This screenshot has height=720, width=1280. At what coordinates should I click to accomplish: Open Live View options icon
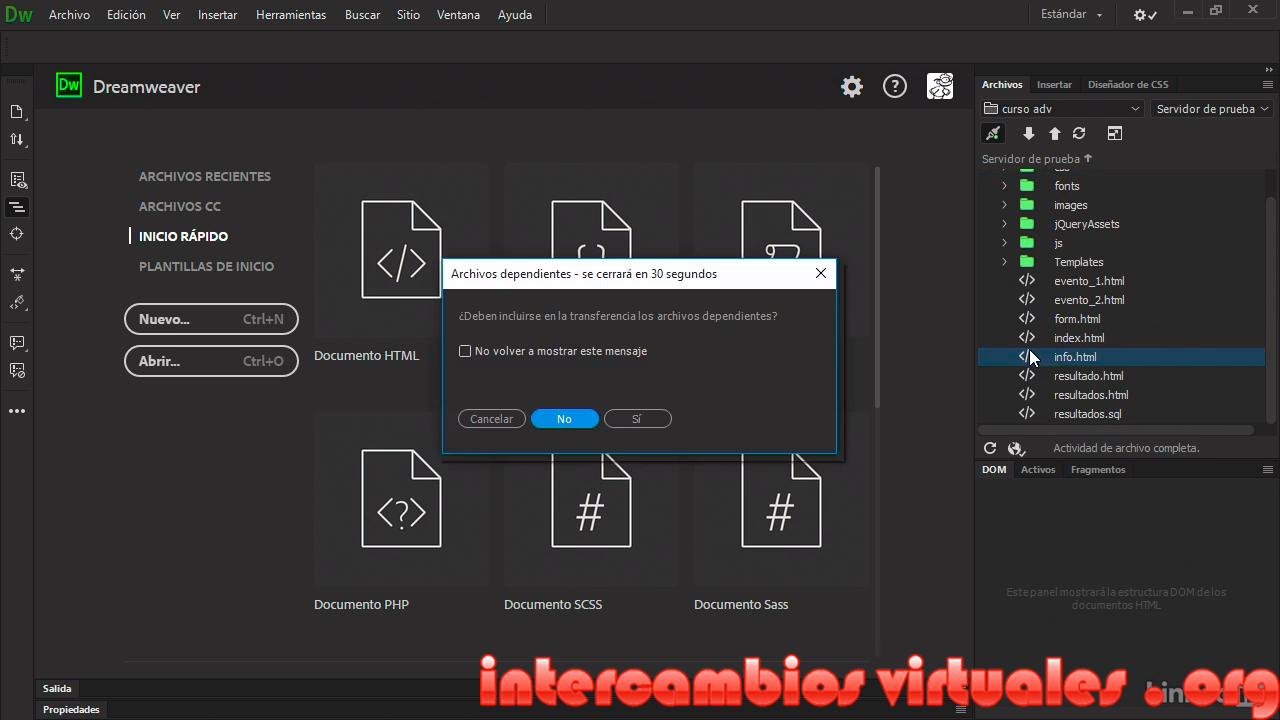point(17,180)
